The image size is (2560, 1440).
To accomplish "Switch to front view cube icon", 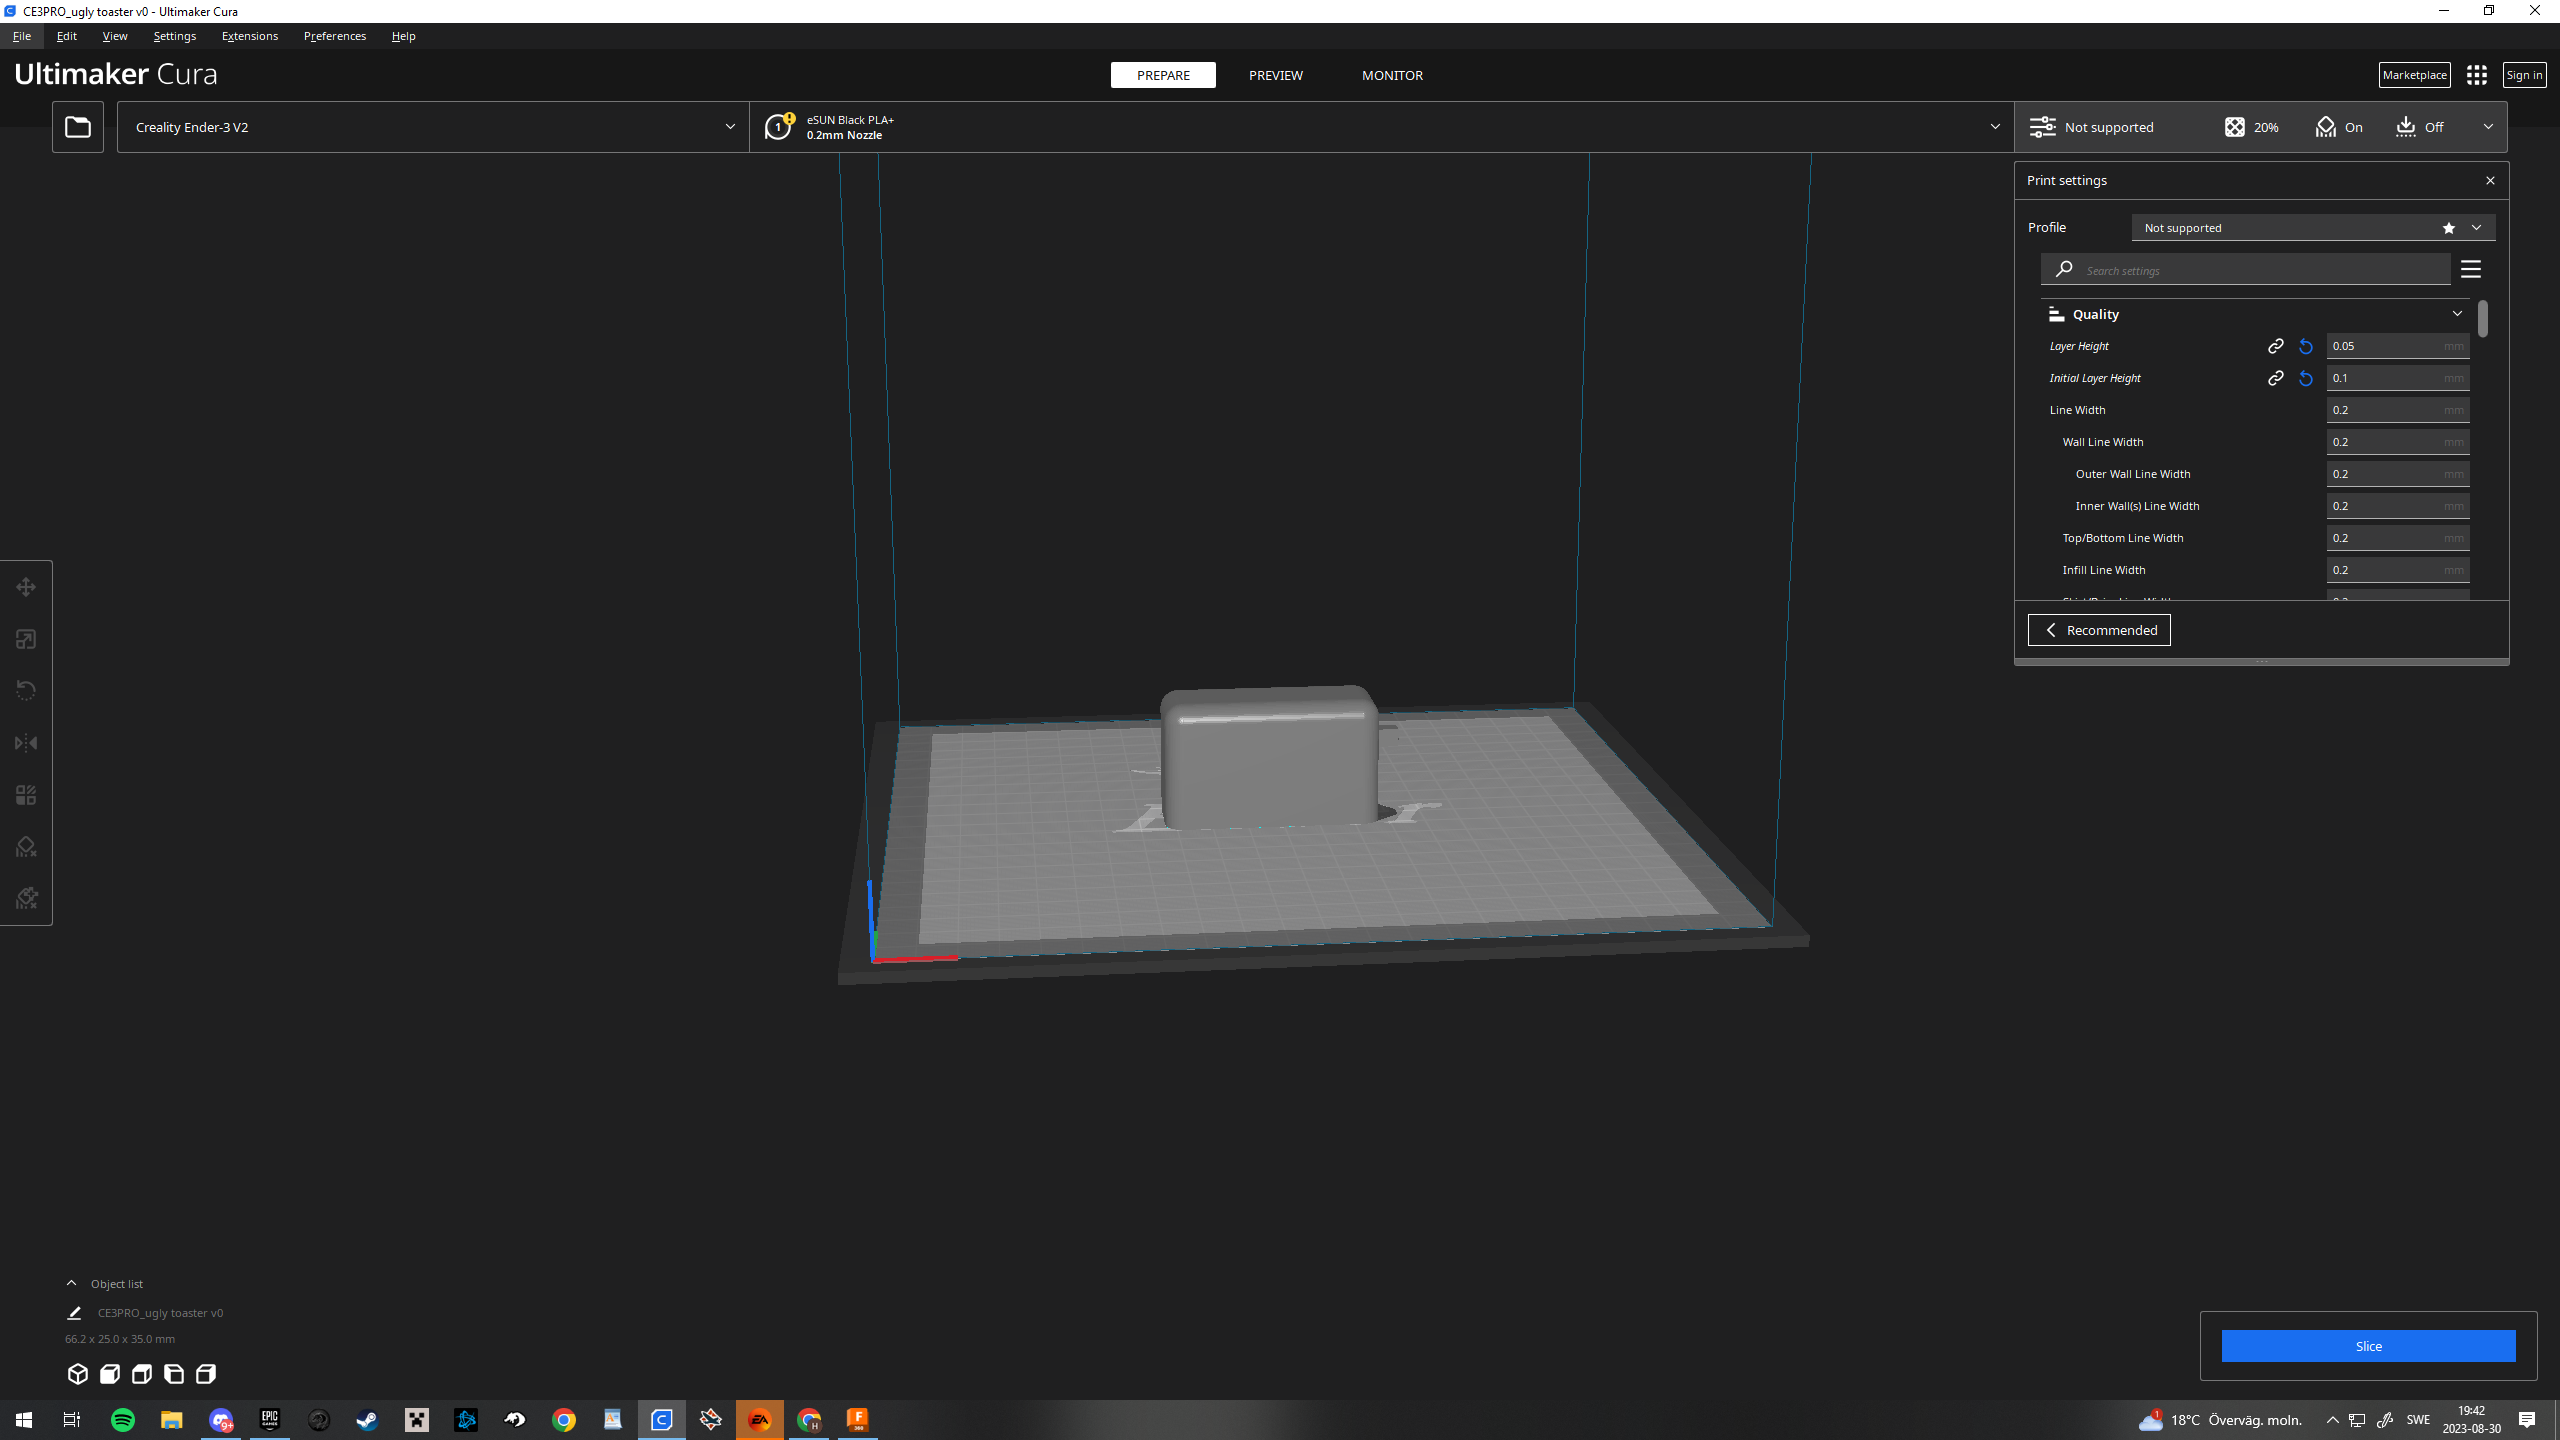I will click(x=110, y=1374).
